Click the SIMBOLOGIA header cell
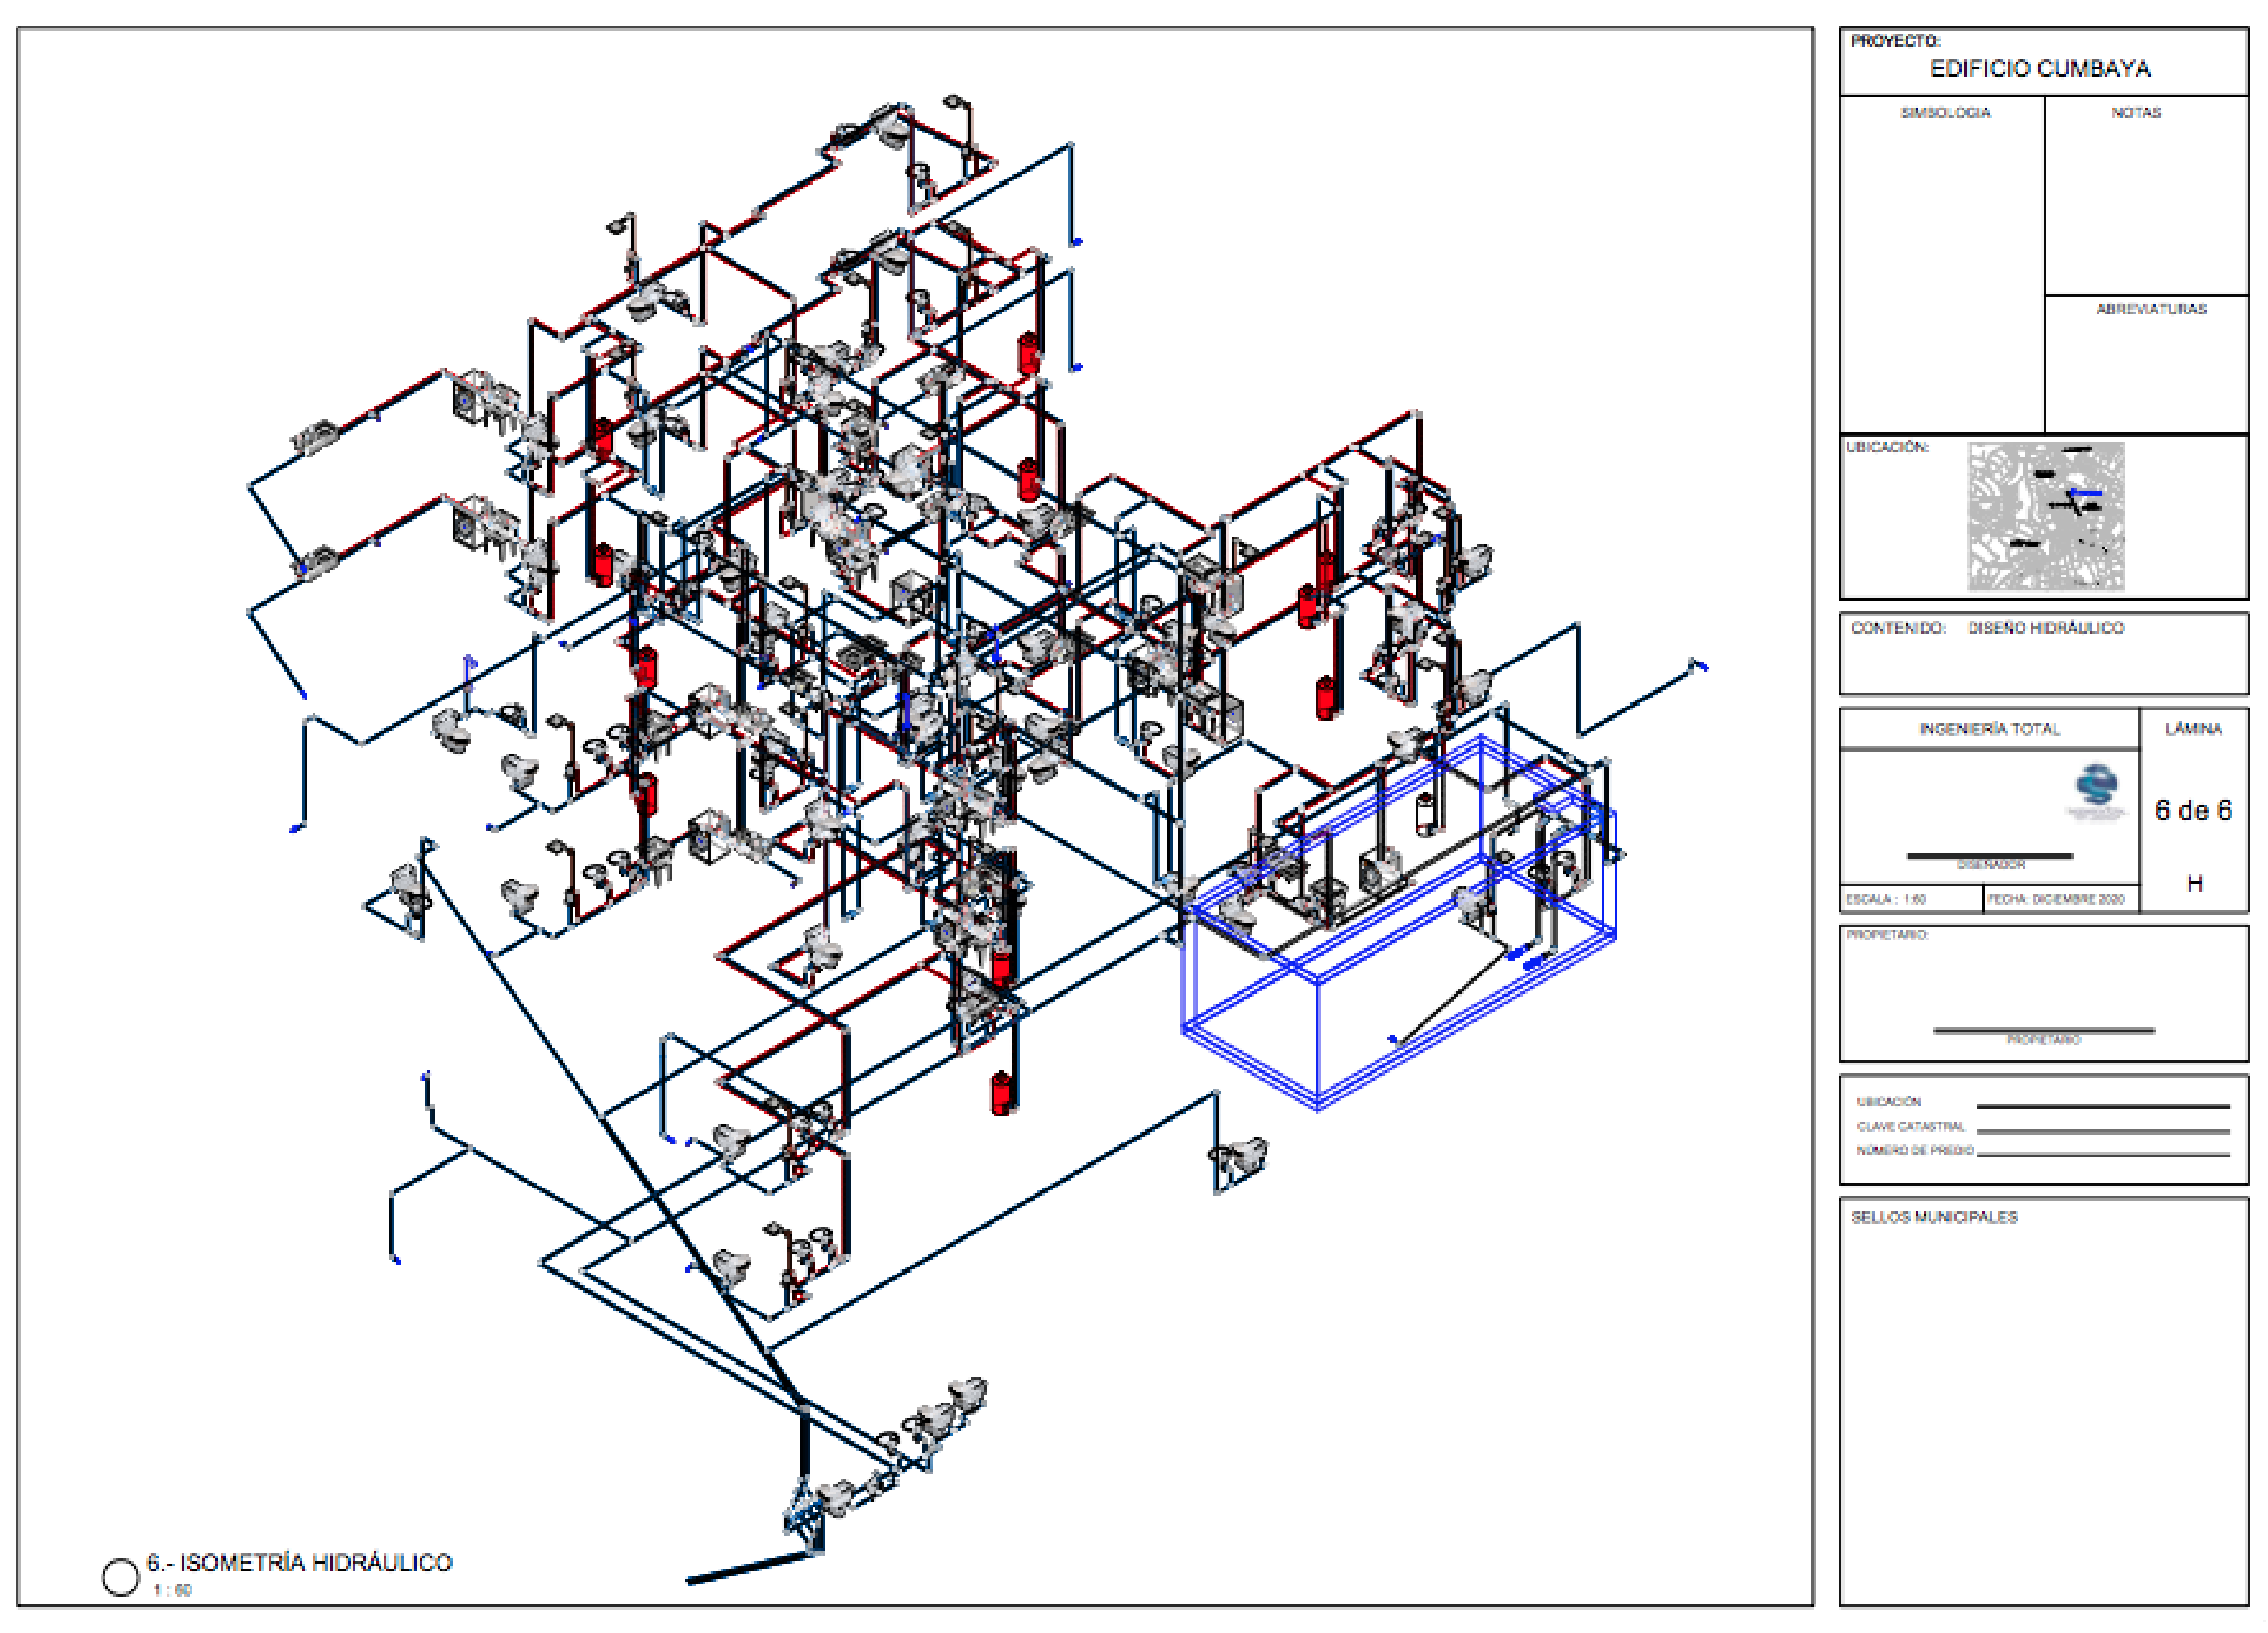The image size is (2268, 1633). (1945, 113)
